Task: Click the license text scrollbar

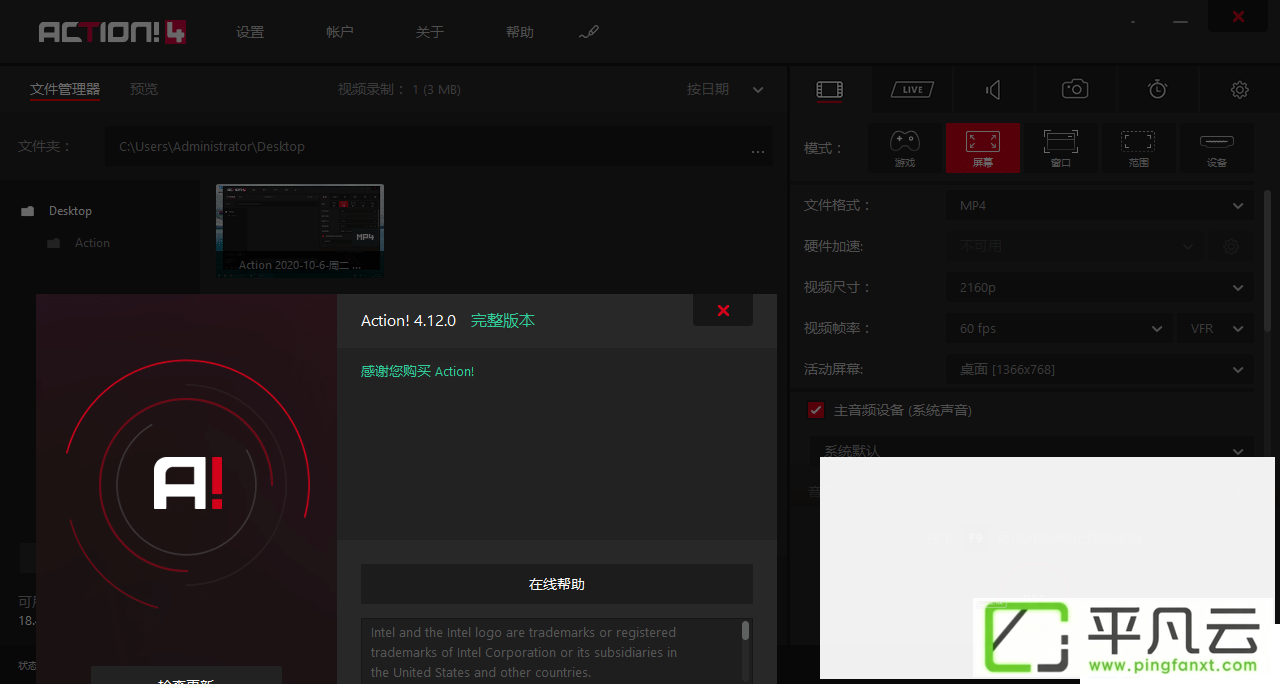Action: [745, 631]
